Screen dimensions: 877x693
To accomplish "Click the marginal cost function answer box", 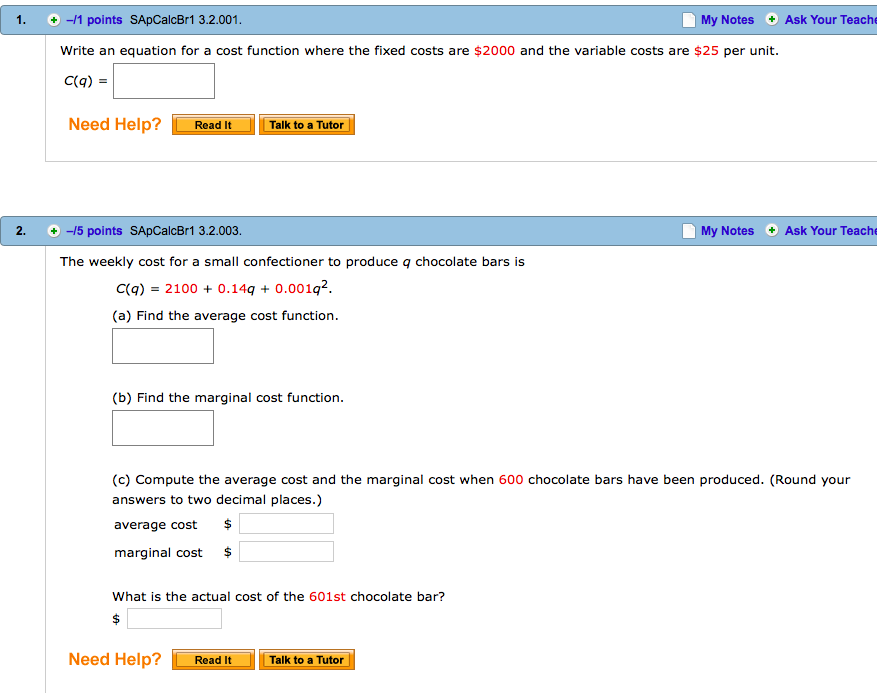I will point(162,427).
